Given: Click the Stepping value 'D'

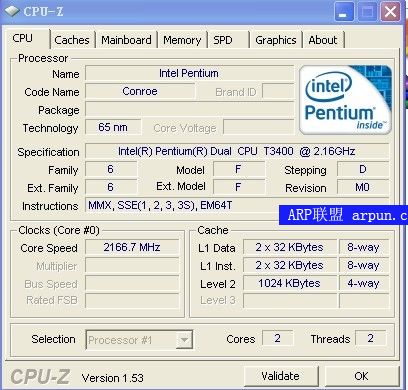Looking at the screenshot, I should coord(363,169).
